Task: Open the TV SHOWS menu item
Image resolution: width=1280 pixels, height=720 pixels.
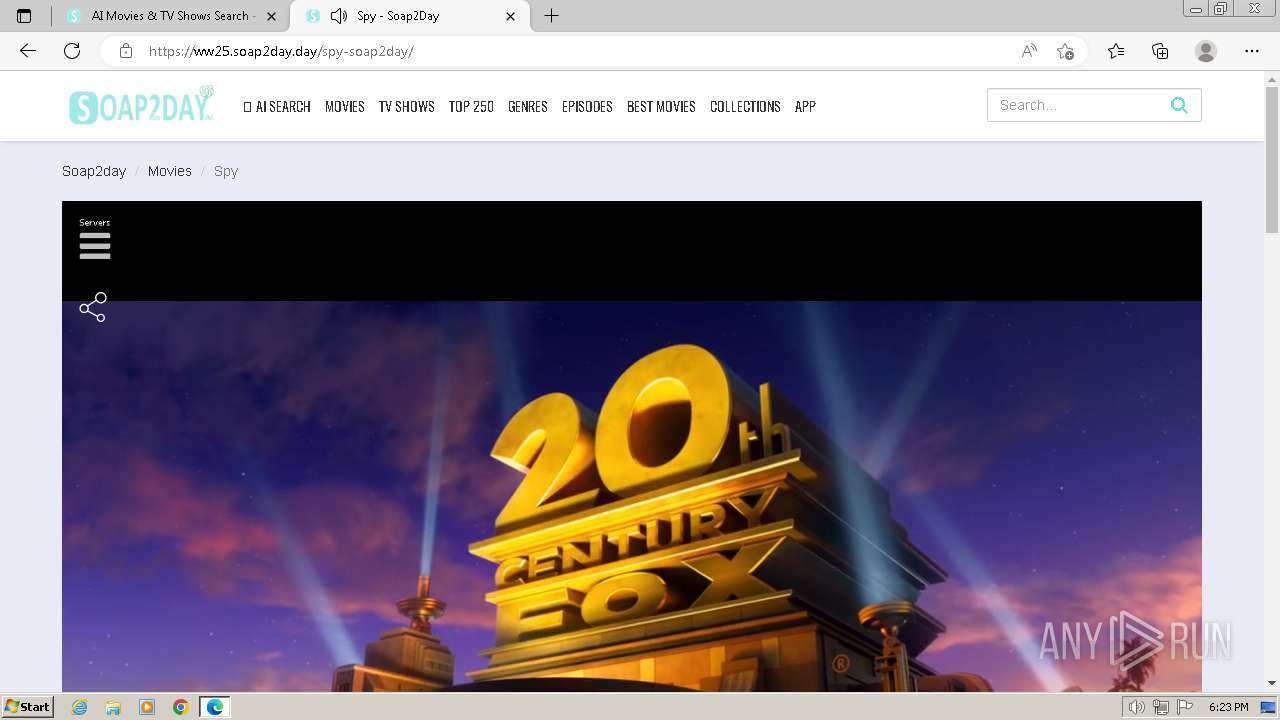Action: point(406,106)
